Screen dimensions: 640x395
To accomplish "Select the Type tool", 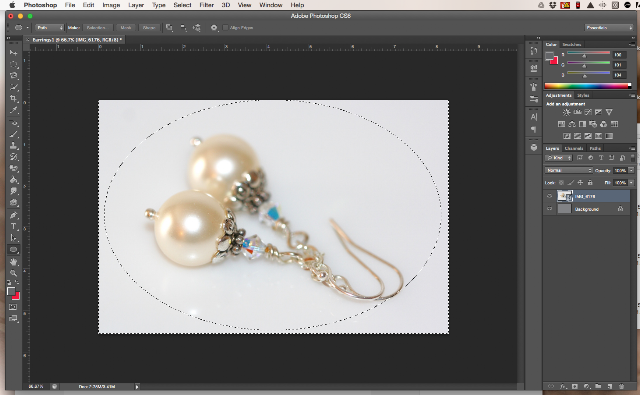I will [x=14, y=226].
